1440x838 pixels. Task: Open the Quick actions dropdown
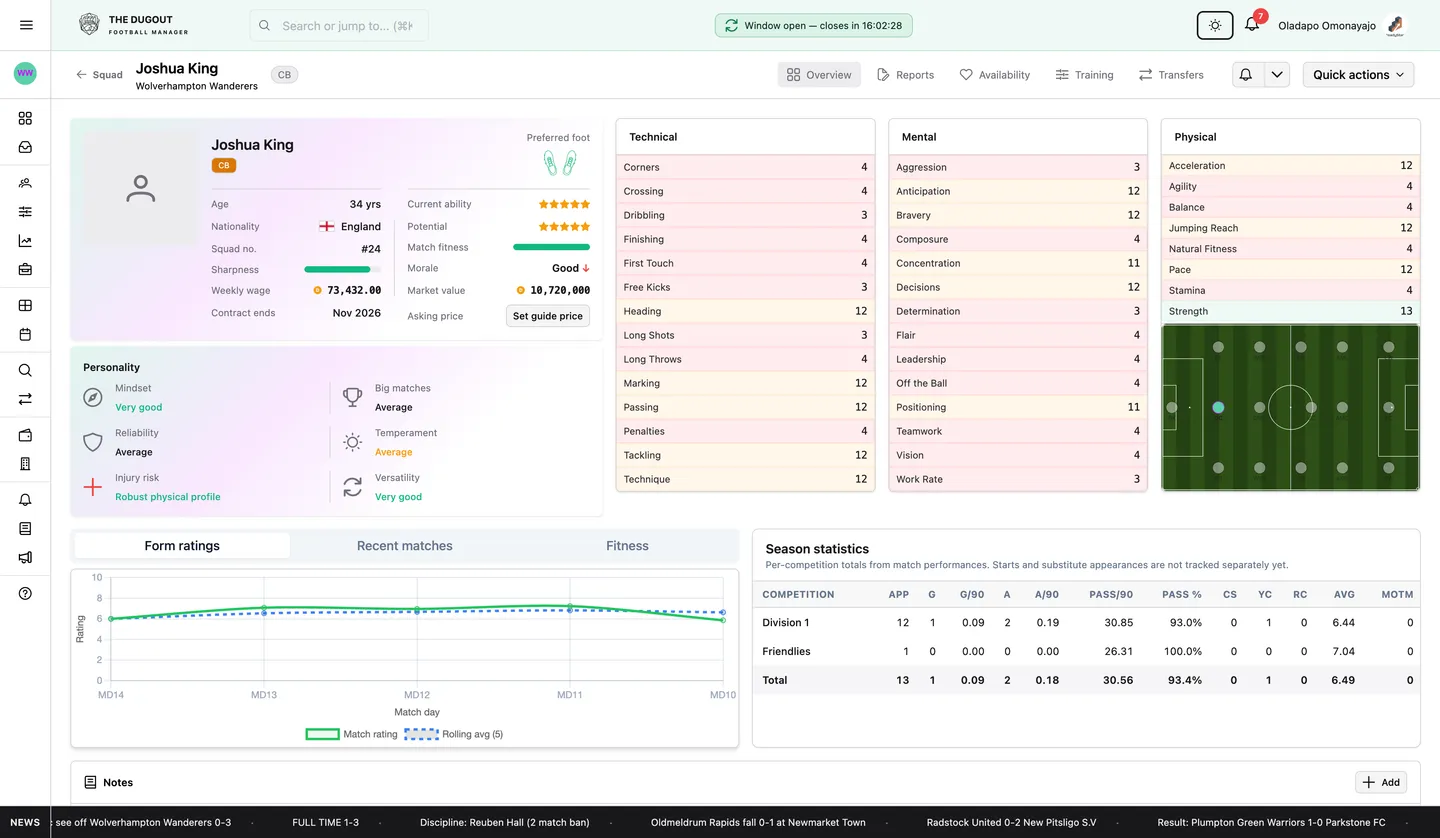pos(1358,75)
